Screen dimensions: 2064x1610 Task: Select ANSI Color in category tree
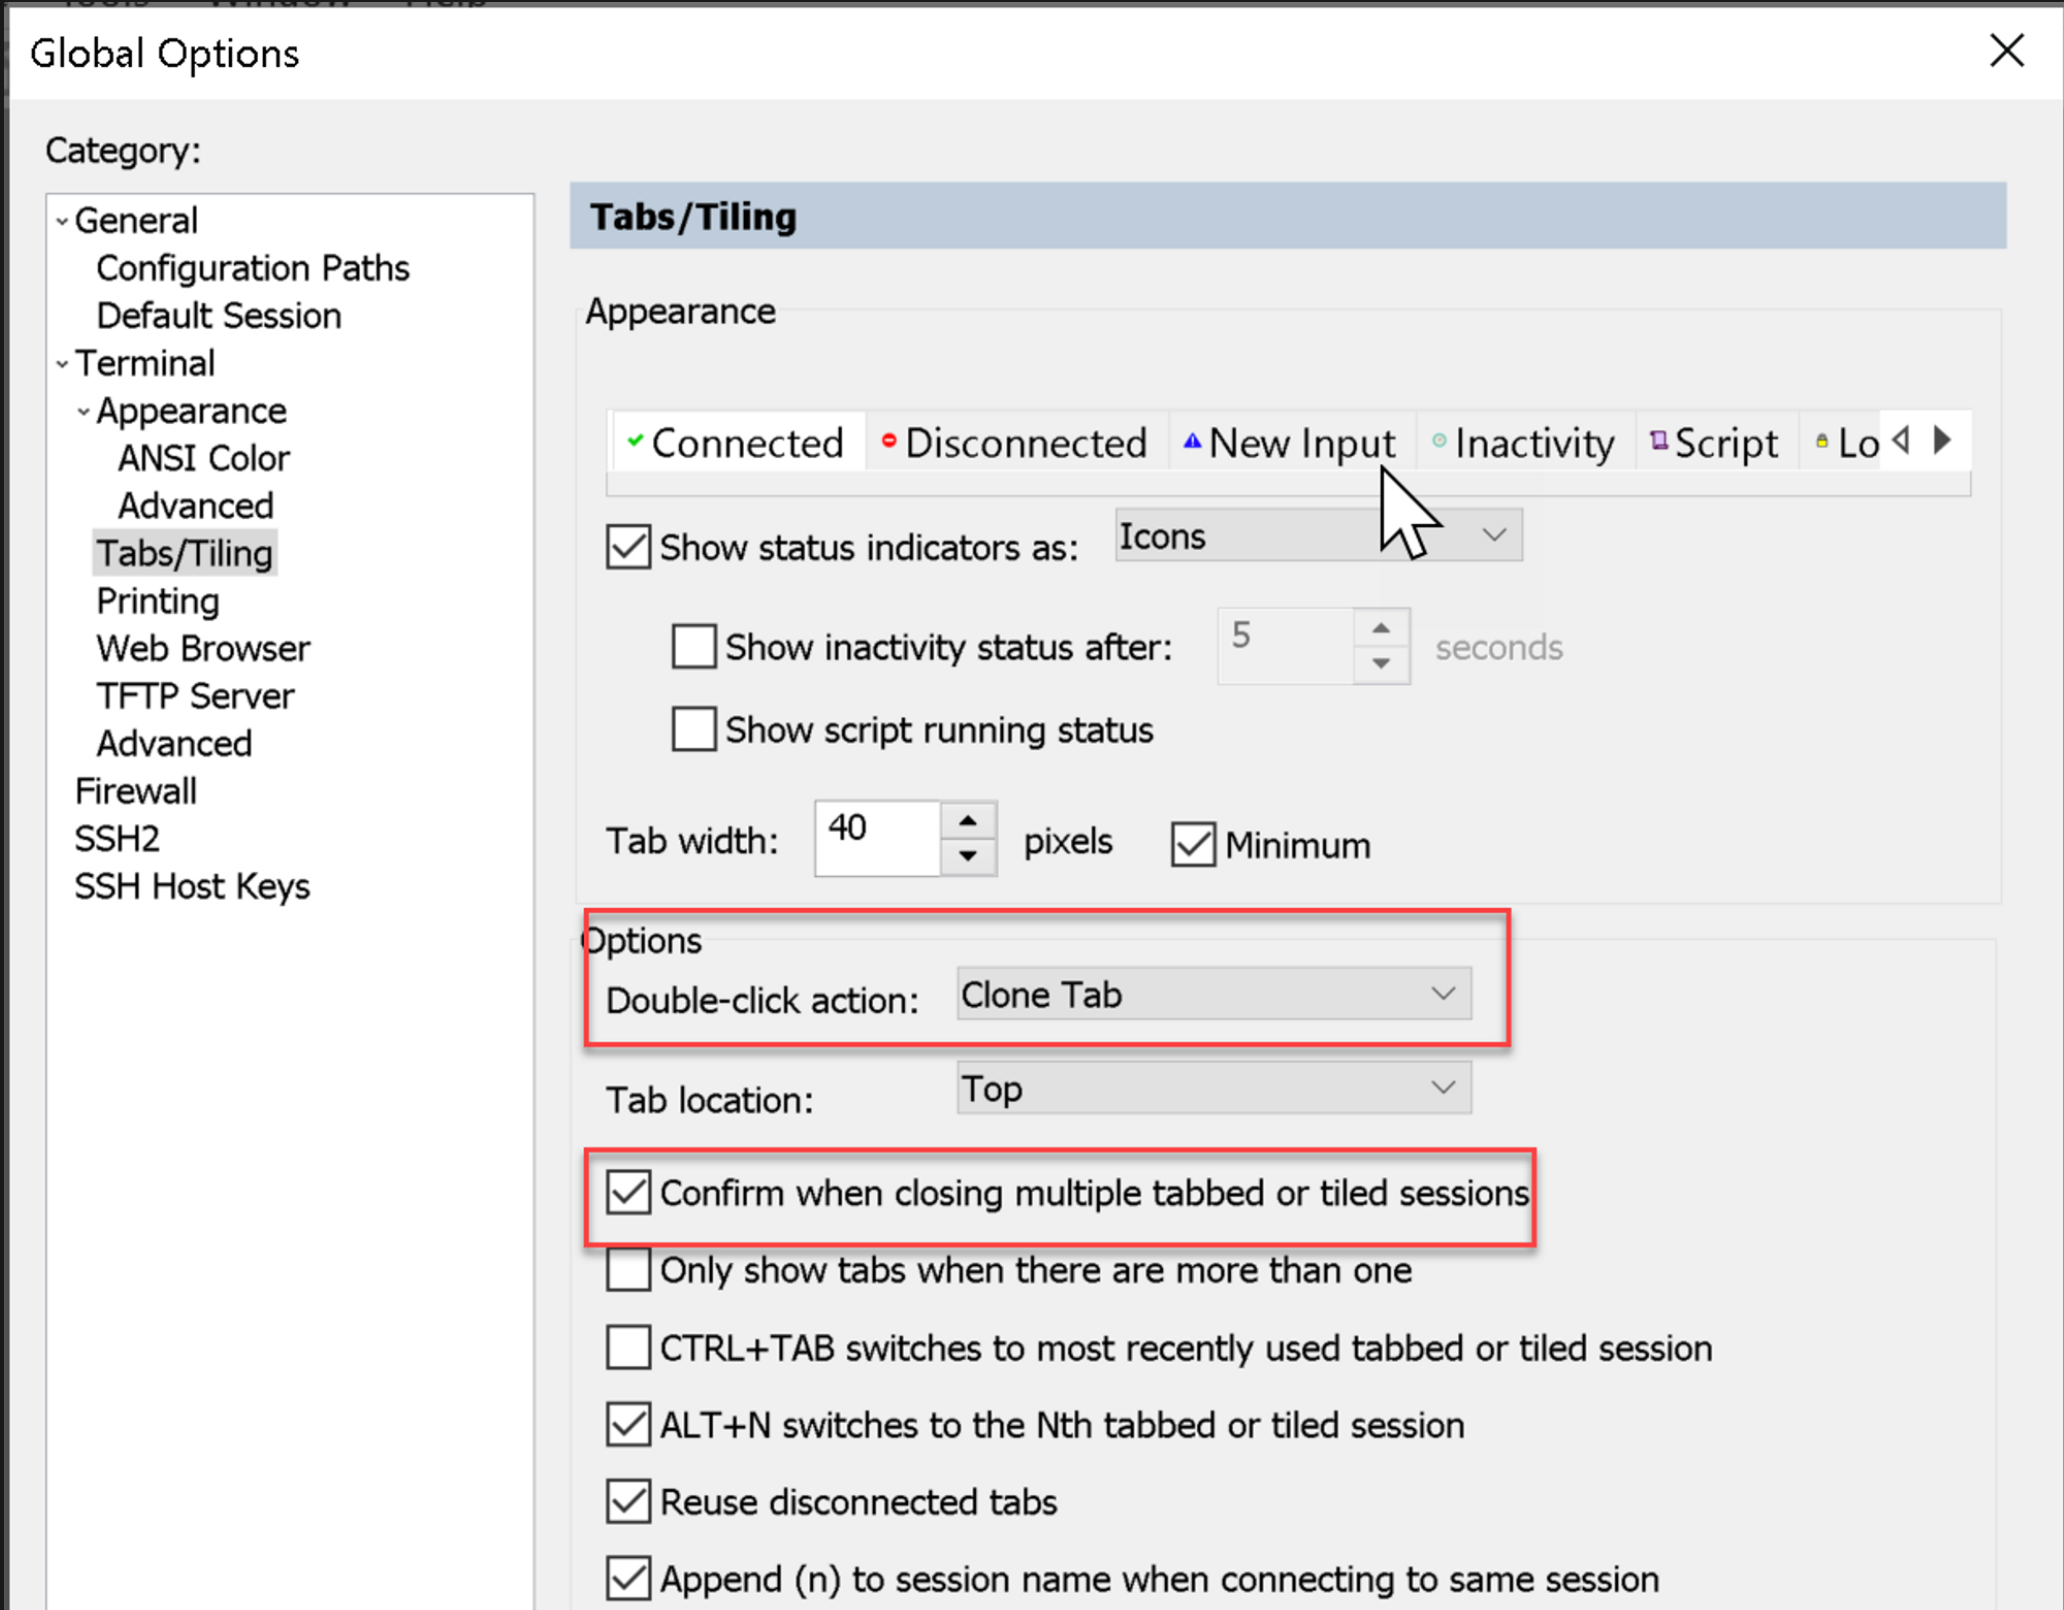(203, 458)
